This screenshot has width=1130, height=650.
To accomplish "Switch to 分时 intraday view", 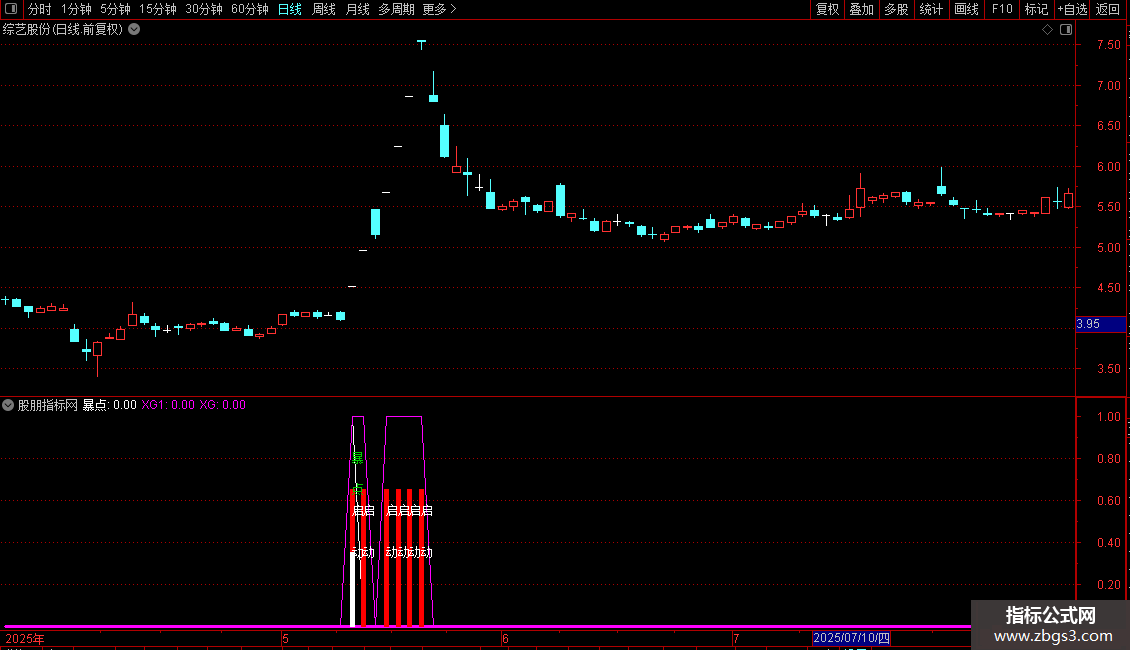I will 40,9.
